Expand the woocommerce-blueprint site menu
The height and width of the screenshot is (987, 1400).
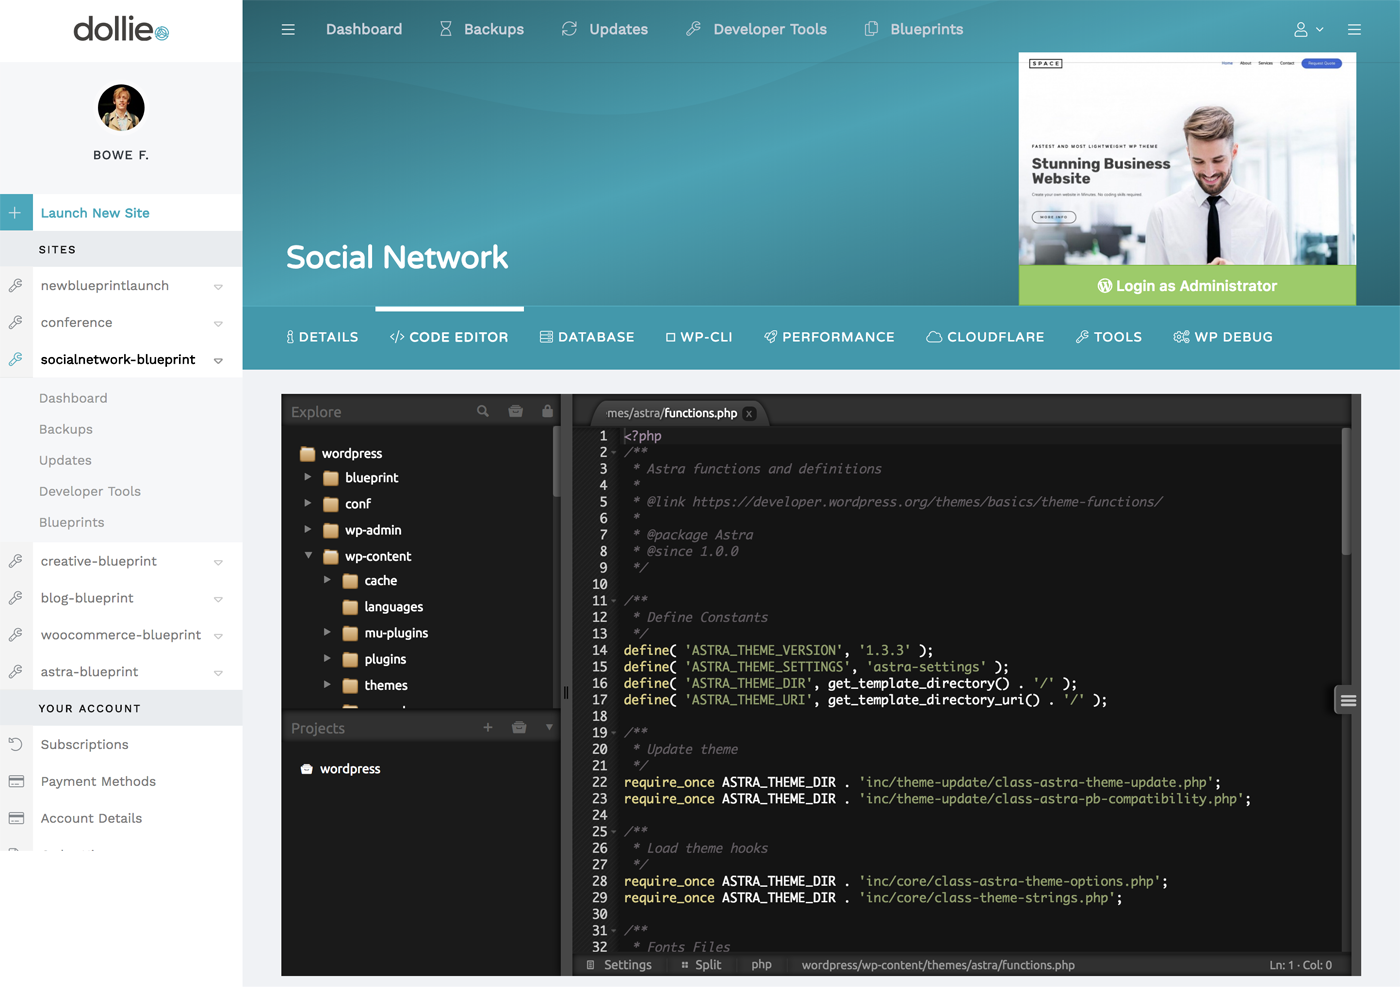[x=218, y=636]
